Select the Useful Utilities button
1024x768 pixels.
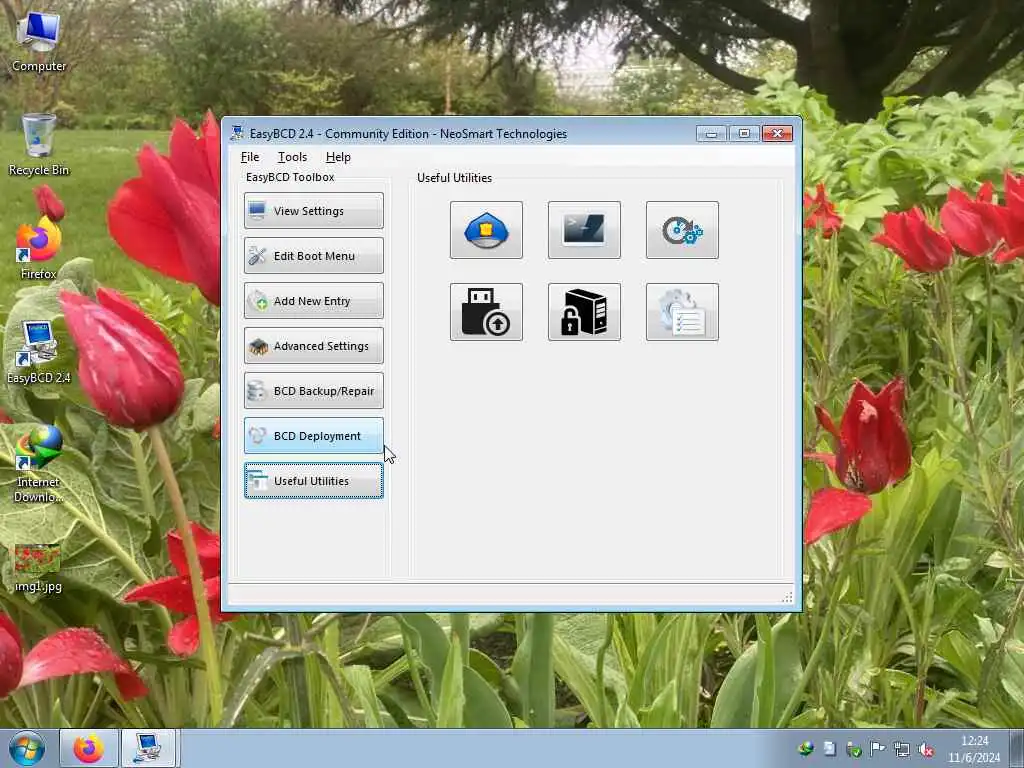click(x=313, y=481)
